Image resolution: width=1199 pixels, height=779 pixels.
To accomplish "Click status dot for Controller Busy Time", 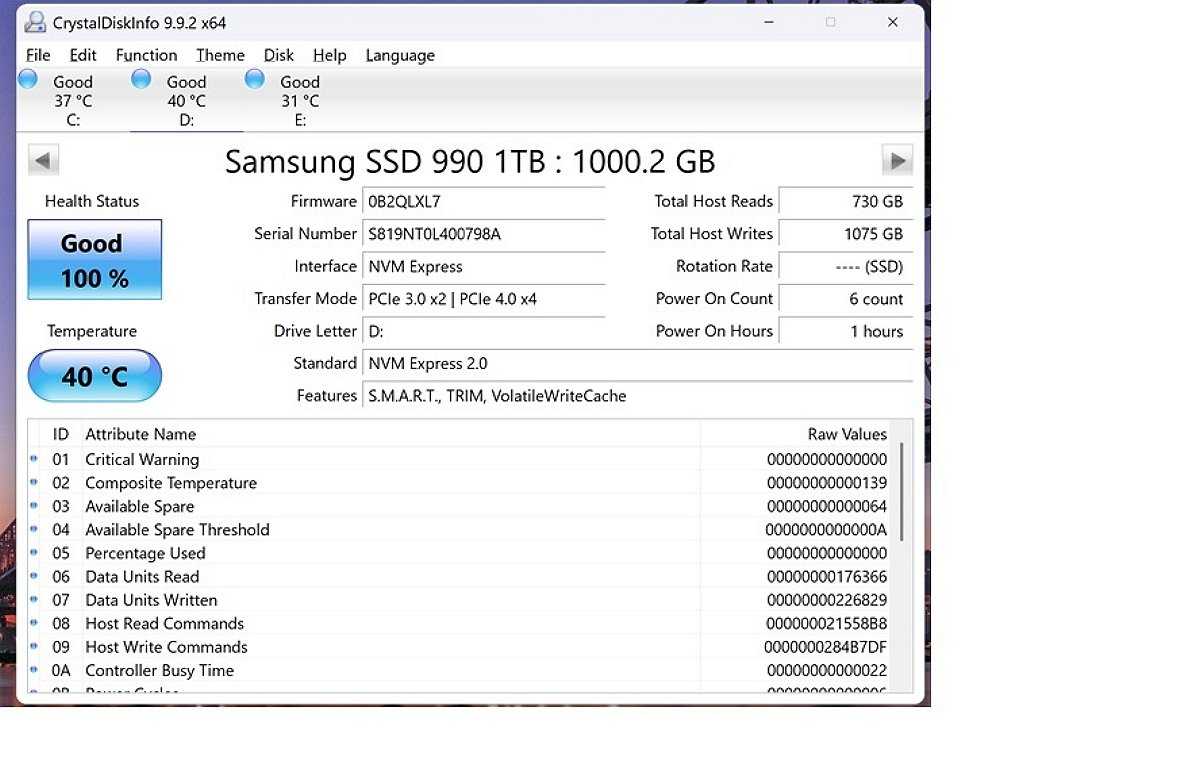I will tap(34, 670).
